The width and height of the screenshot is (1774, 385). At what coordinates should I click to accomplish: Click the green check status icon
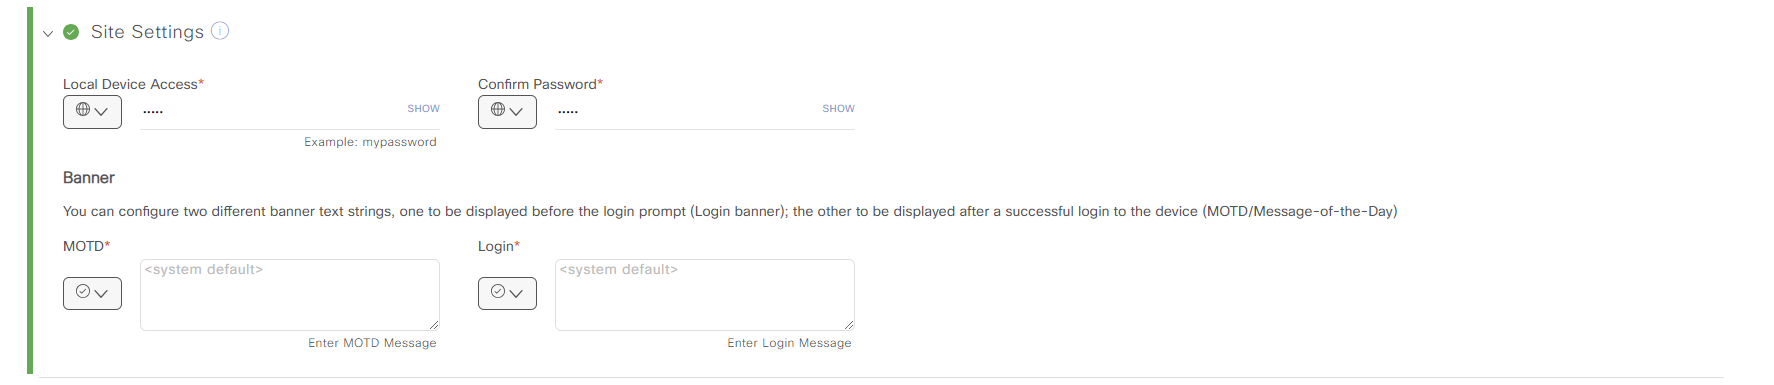[x=71, y=32]
